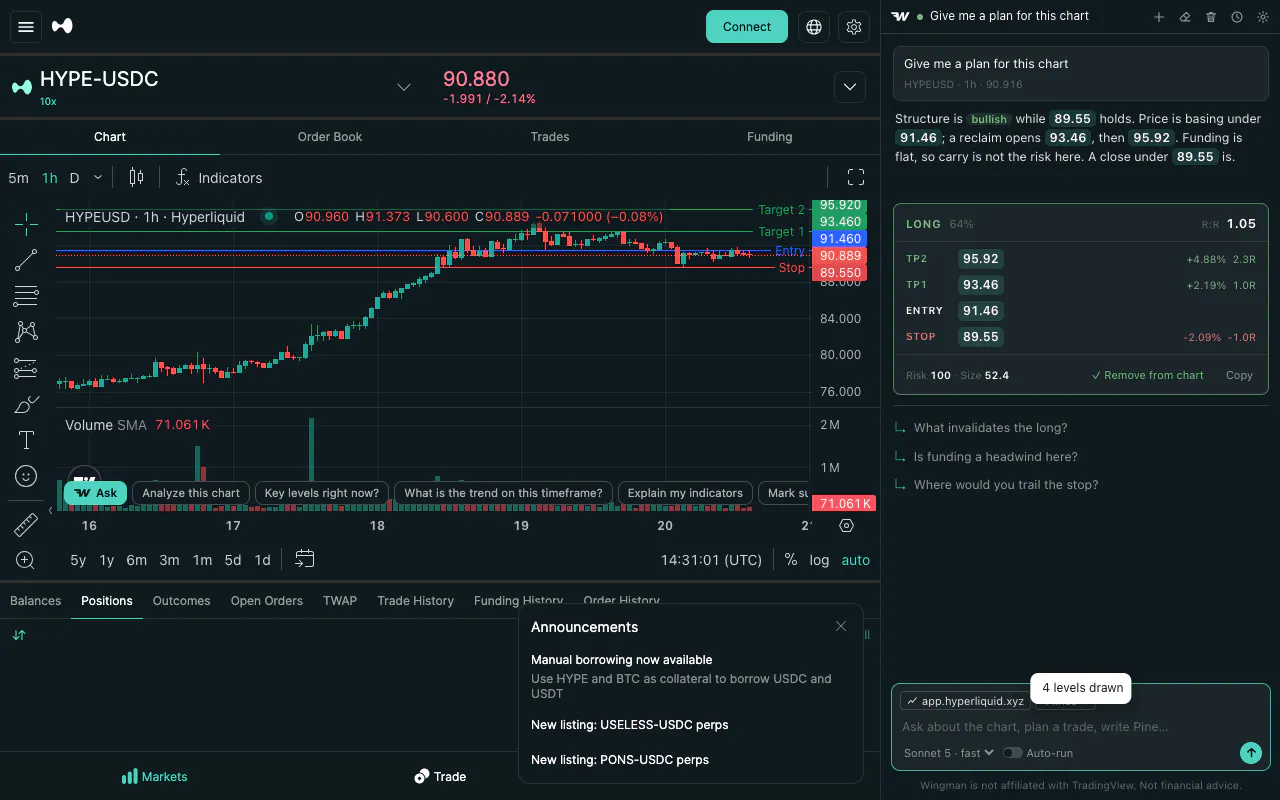Select the forecasting and measurement tool
Image resolution: width=1280 pixels, height=800 pixels.
tap(26, 368)
